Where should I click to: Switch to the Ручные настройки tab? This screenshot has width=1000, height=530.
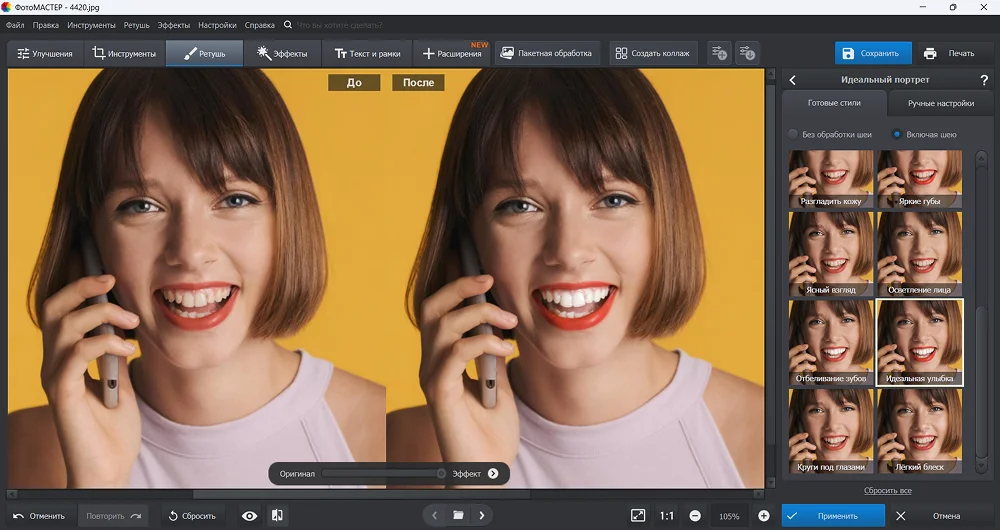(x=941, y=103)
